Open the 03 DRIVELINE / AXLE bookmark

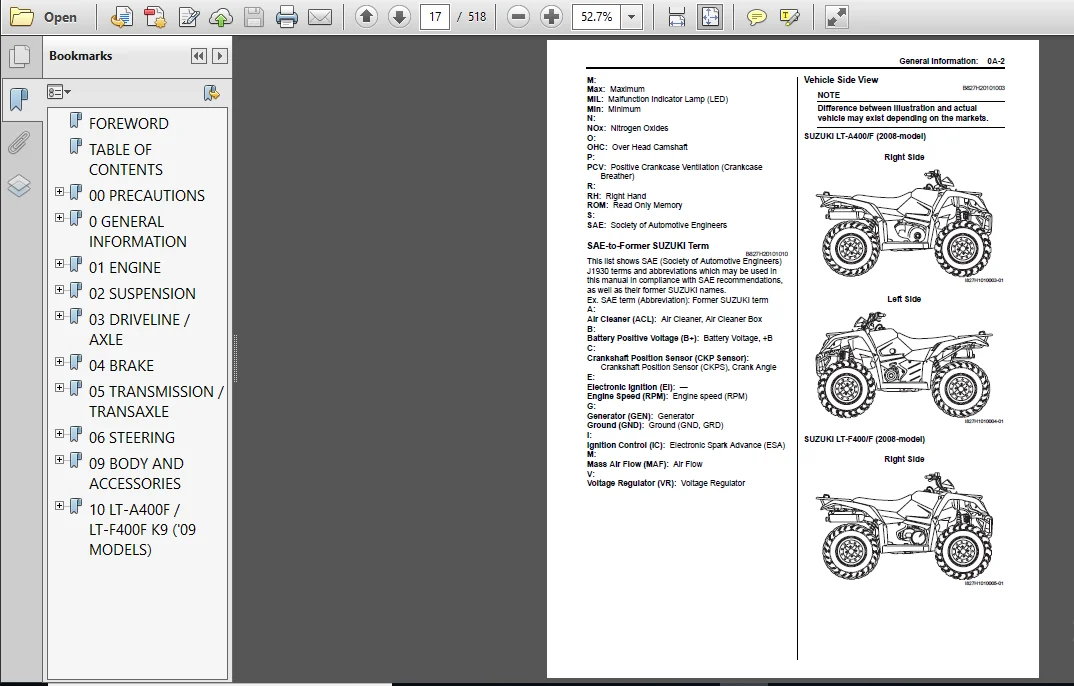[x=139, y=329]
